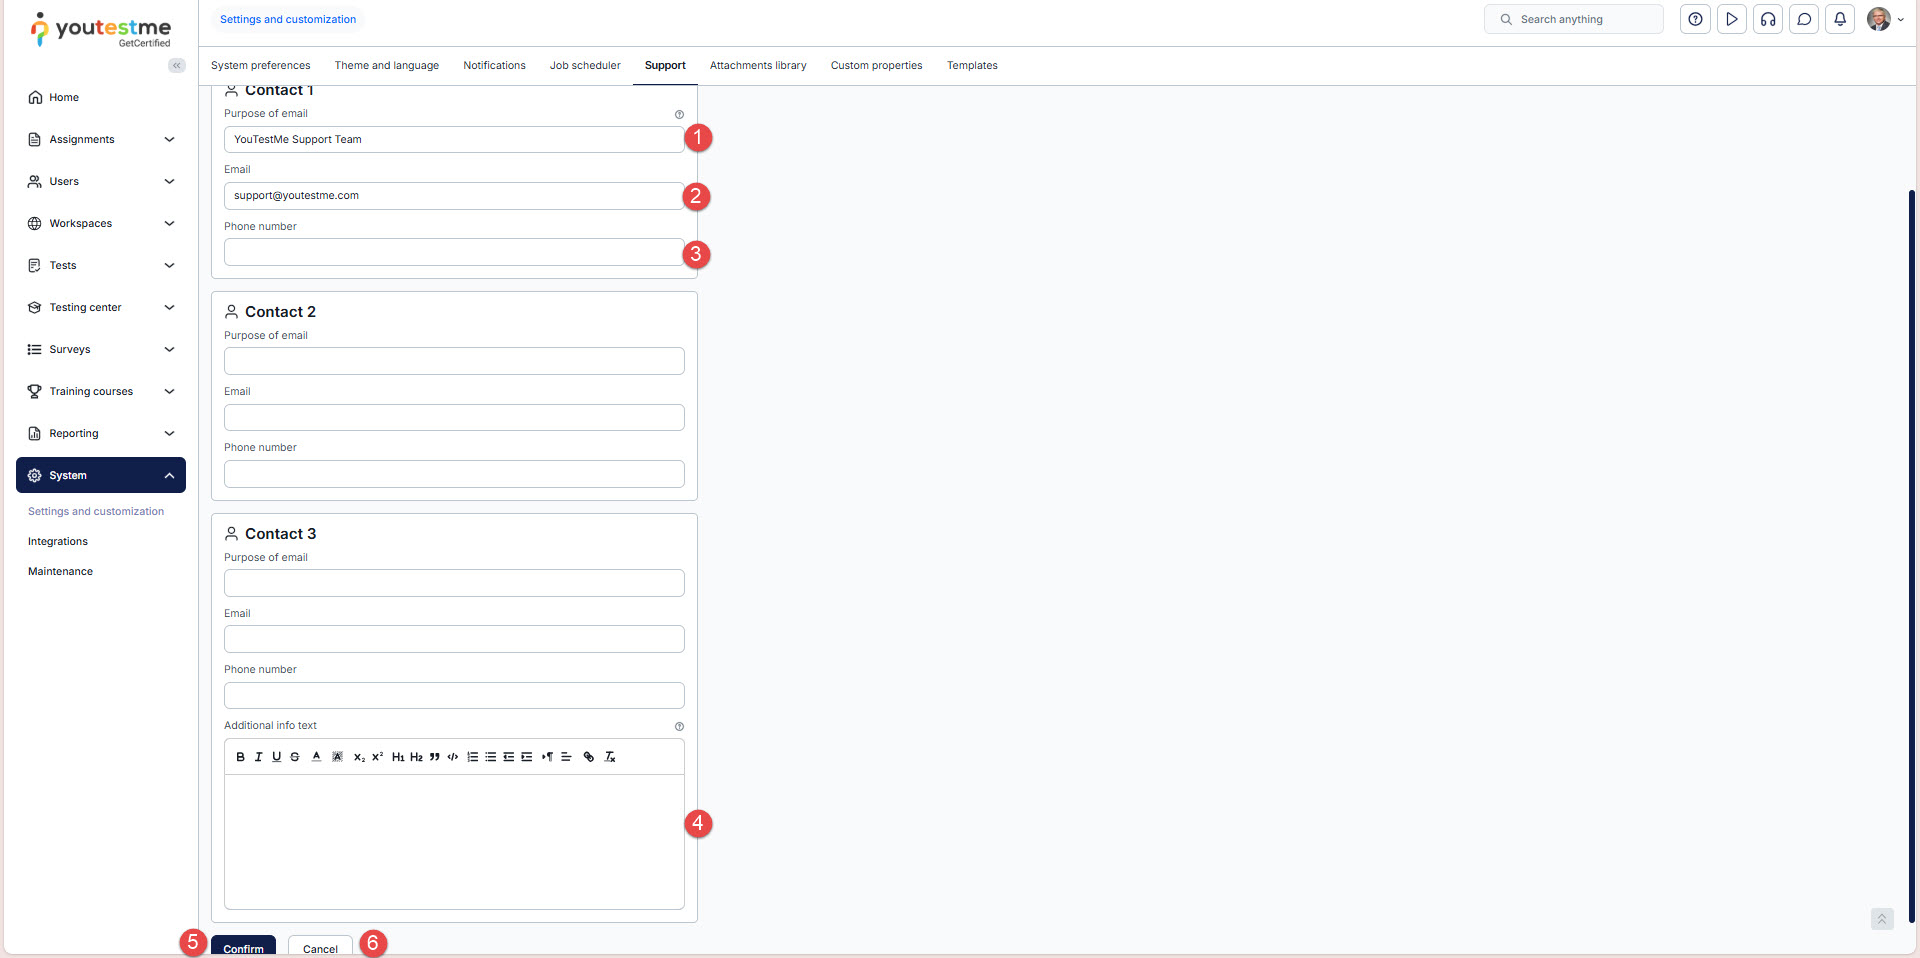Insert a hyperlink in the editor
Viewport: 1920px width, 958px height.
(x=589, y=757)
